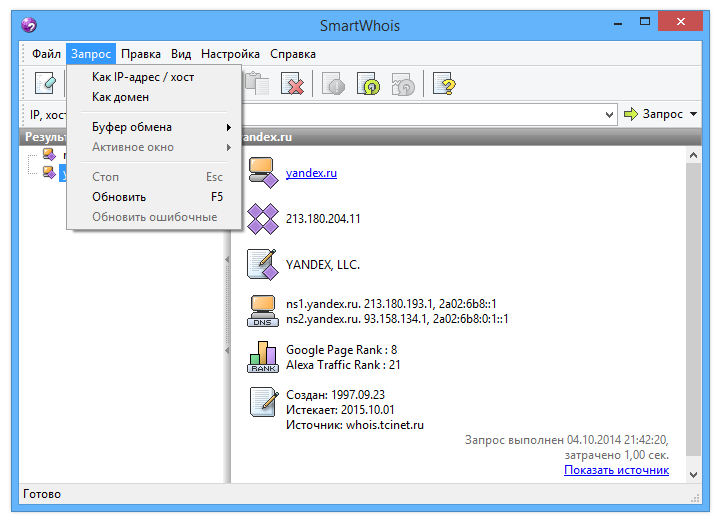Select Обновить ошибочные menu entry
720x529 pixels.
154,217
